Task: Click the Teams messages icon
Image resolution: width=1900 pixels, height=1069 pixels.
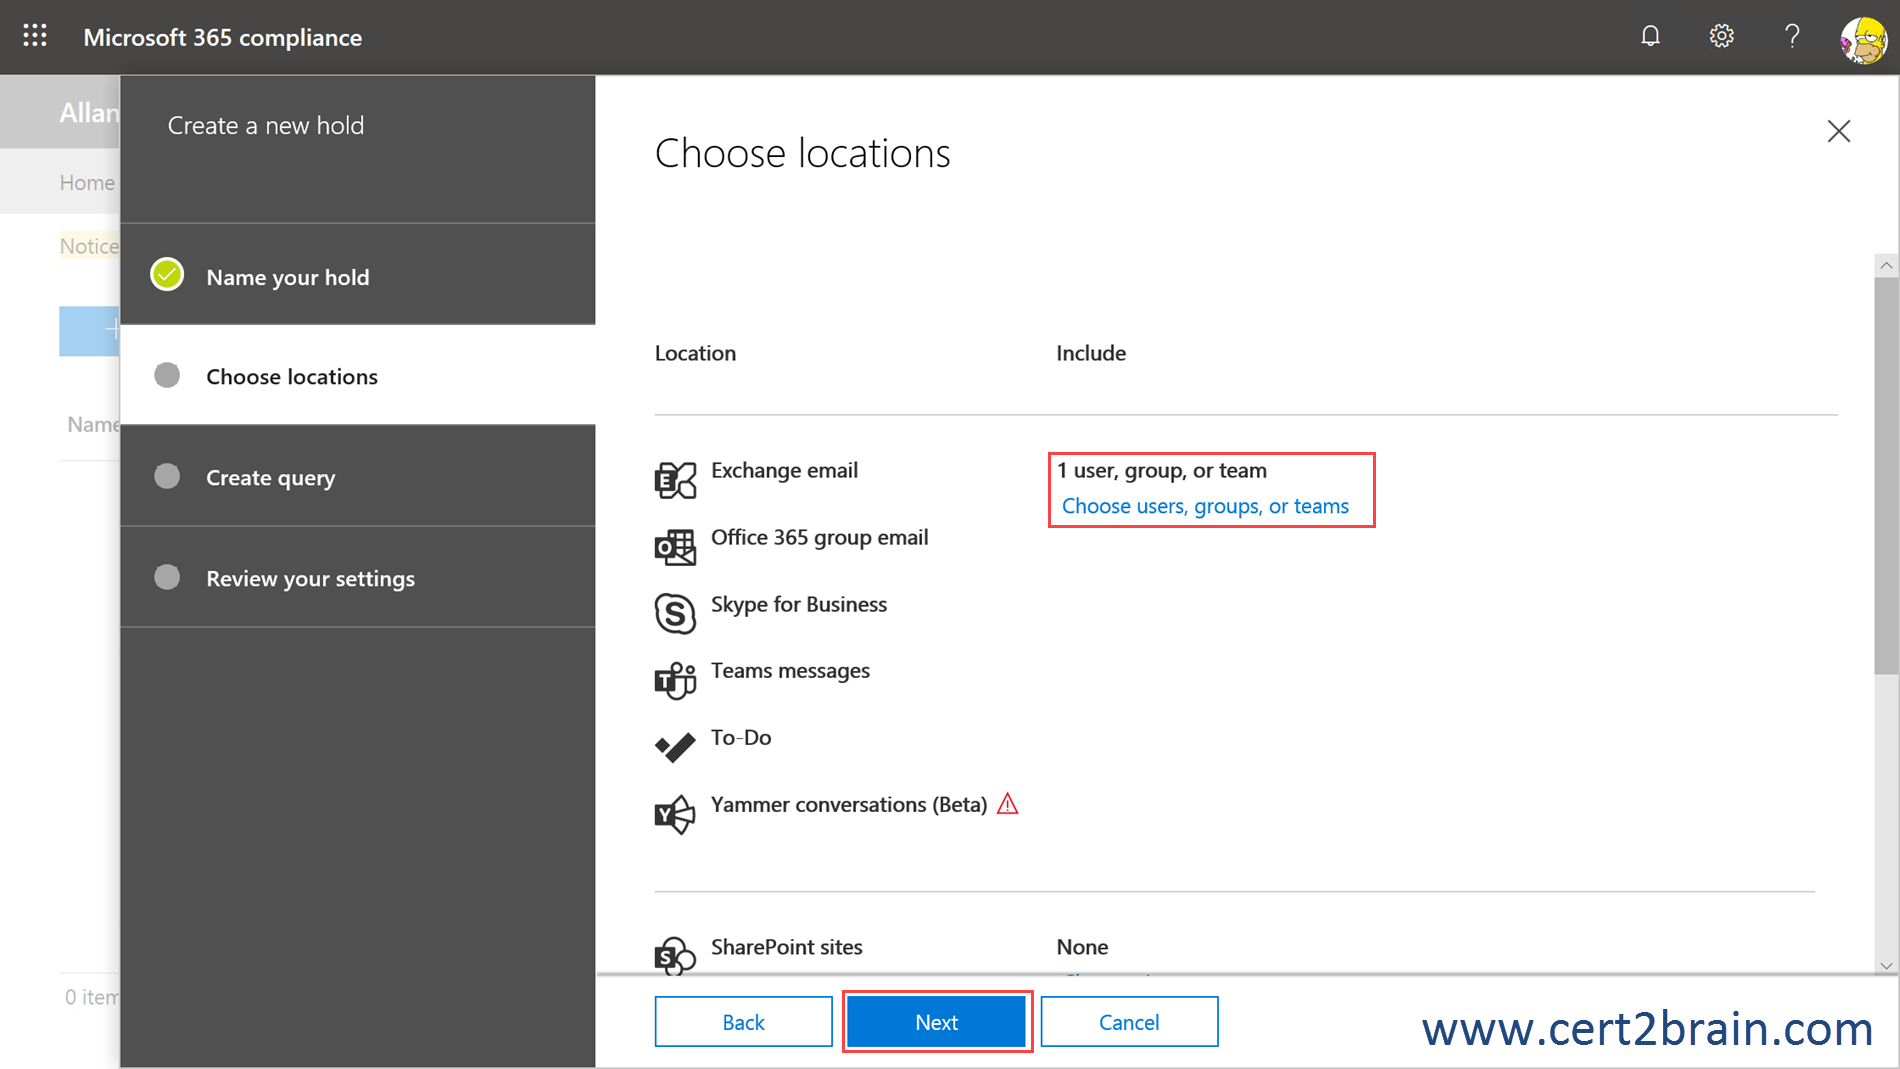Action: pos(675,680)
